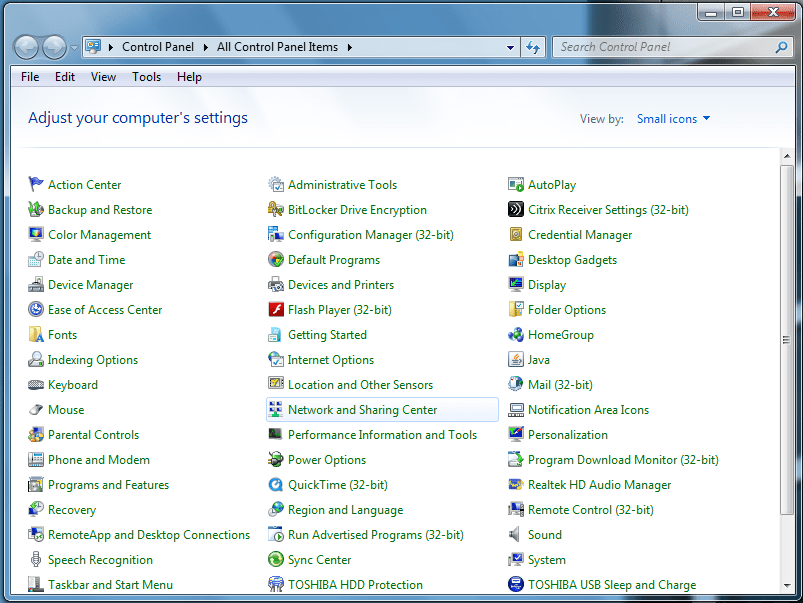Open the System link
This screenshot has height=603, width=803.
tap(547, 560)
